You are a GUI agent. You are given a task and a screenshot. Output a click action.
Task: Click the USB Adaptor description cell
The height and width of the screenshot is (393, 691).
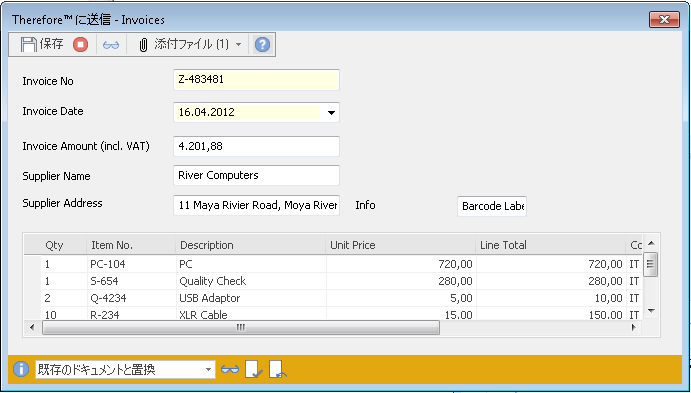(x=250, y=298)
